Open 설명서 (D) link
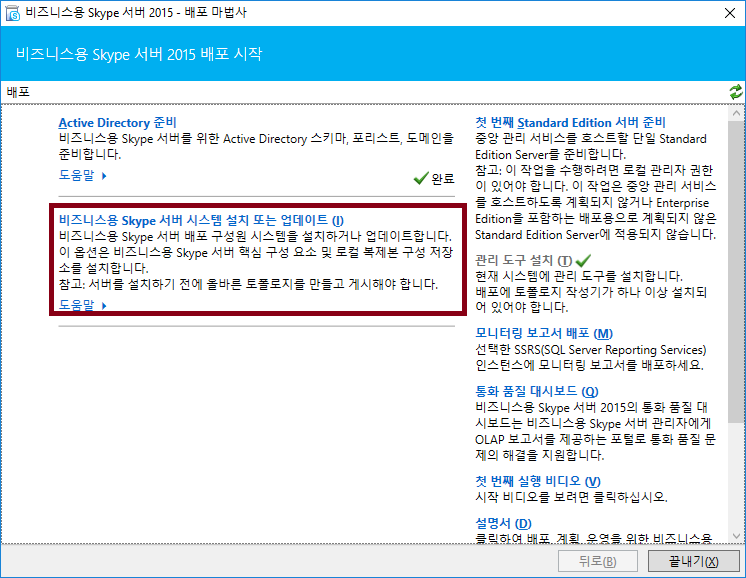This screenshot has height=578, width=746. (503, 523)
